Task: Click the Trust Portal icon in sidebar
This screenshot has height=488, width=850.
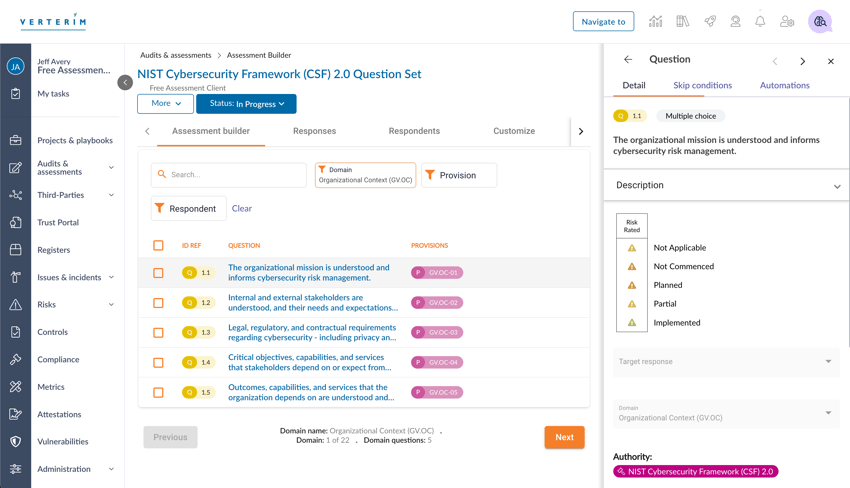Action: [x=15, y=222]
